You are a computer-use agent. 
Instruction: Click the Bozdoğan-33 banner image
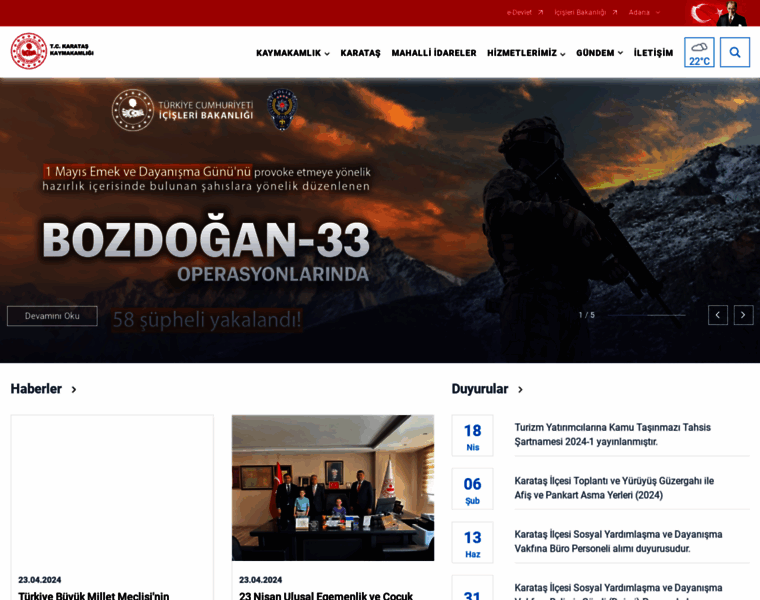(x=380, y=220)
